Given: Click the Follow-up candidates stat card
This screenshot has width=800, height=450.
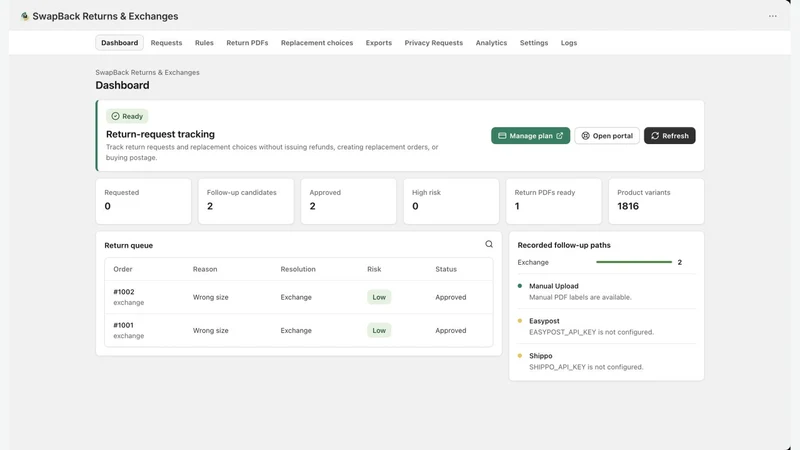Looking at the screenshot, I should (246, 201).
